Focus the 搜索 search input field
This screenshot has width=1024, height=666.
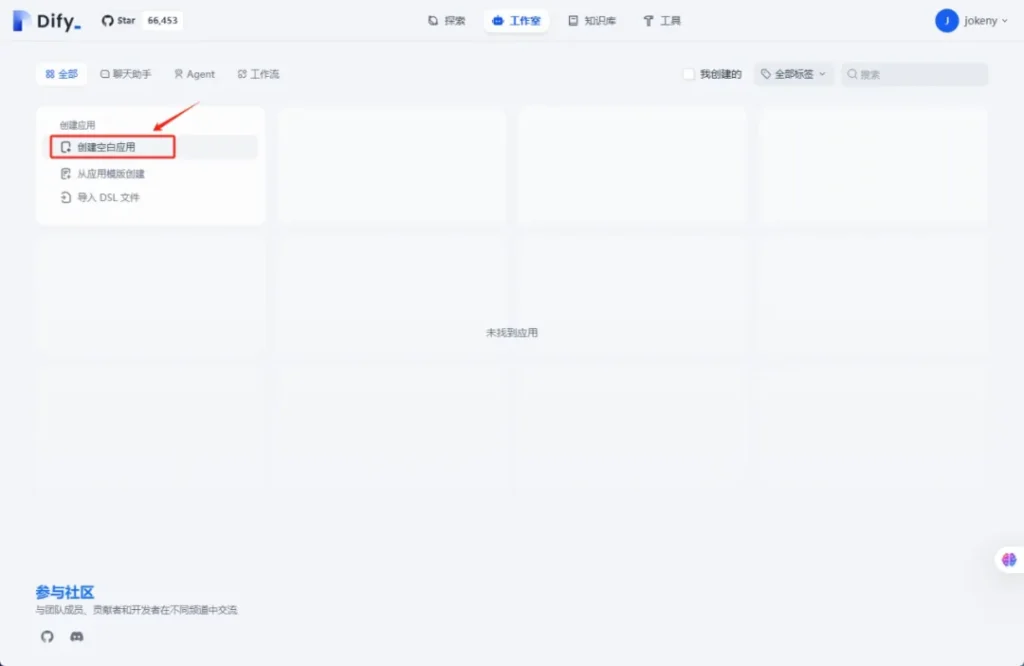click(x=920, y=74)
